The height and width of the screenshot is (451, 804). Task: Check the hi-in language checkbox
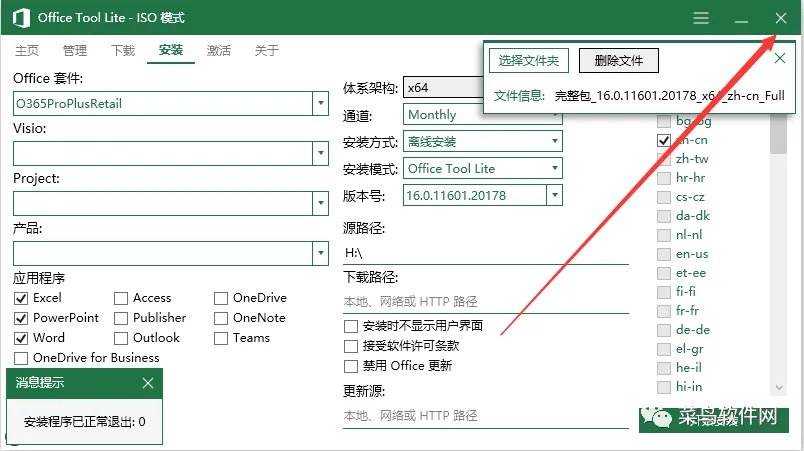(x=664, y=386)
